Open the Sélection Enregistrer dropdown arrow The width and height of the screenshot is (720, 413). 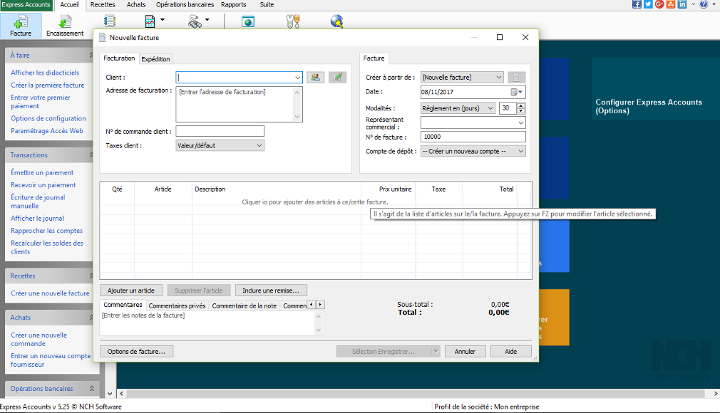click(435, 351)
